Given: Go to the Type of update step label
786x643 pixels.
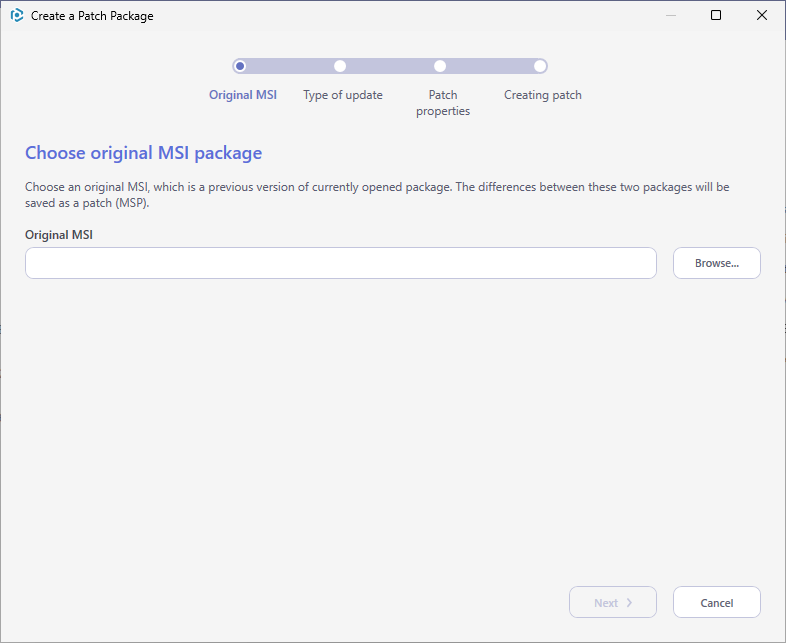Looking at the screenshot, I should 343,95.
